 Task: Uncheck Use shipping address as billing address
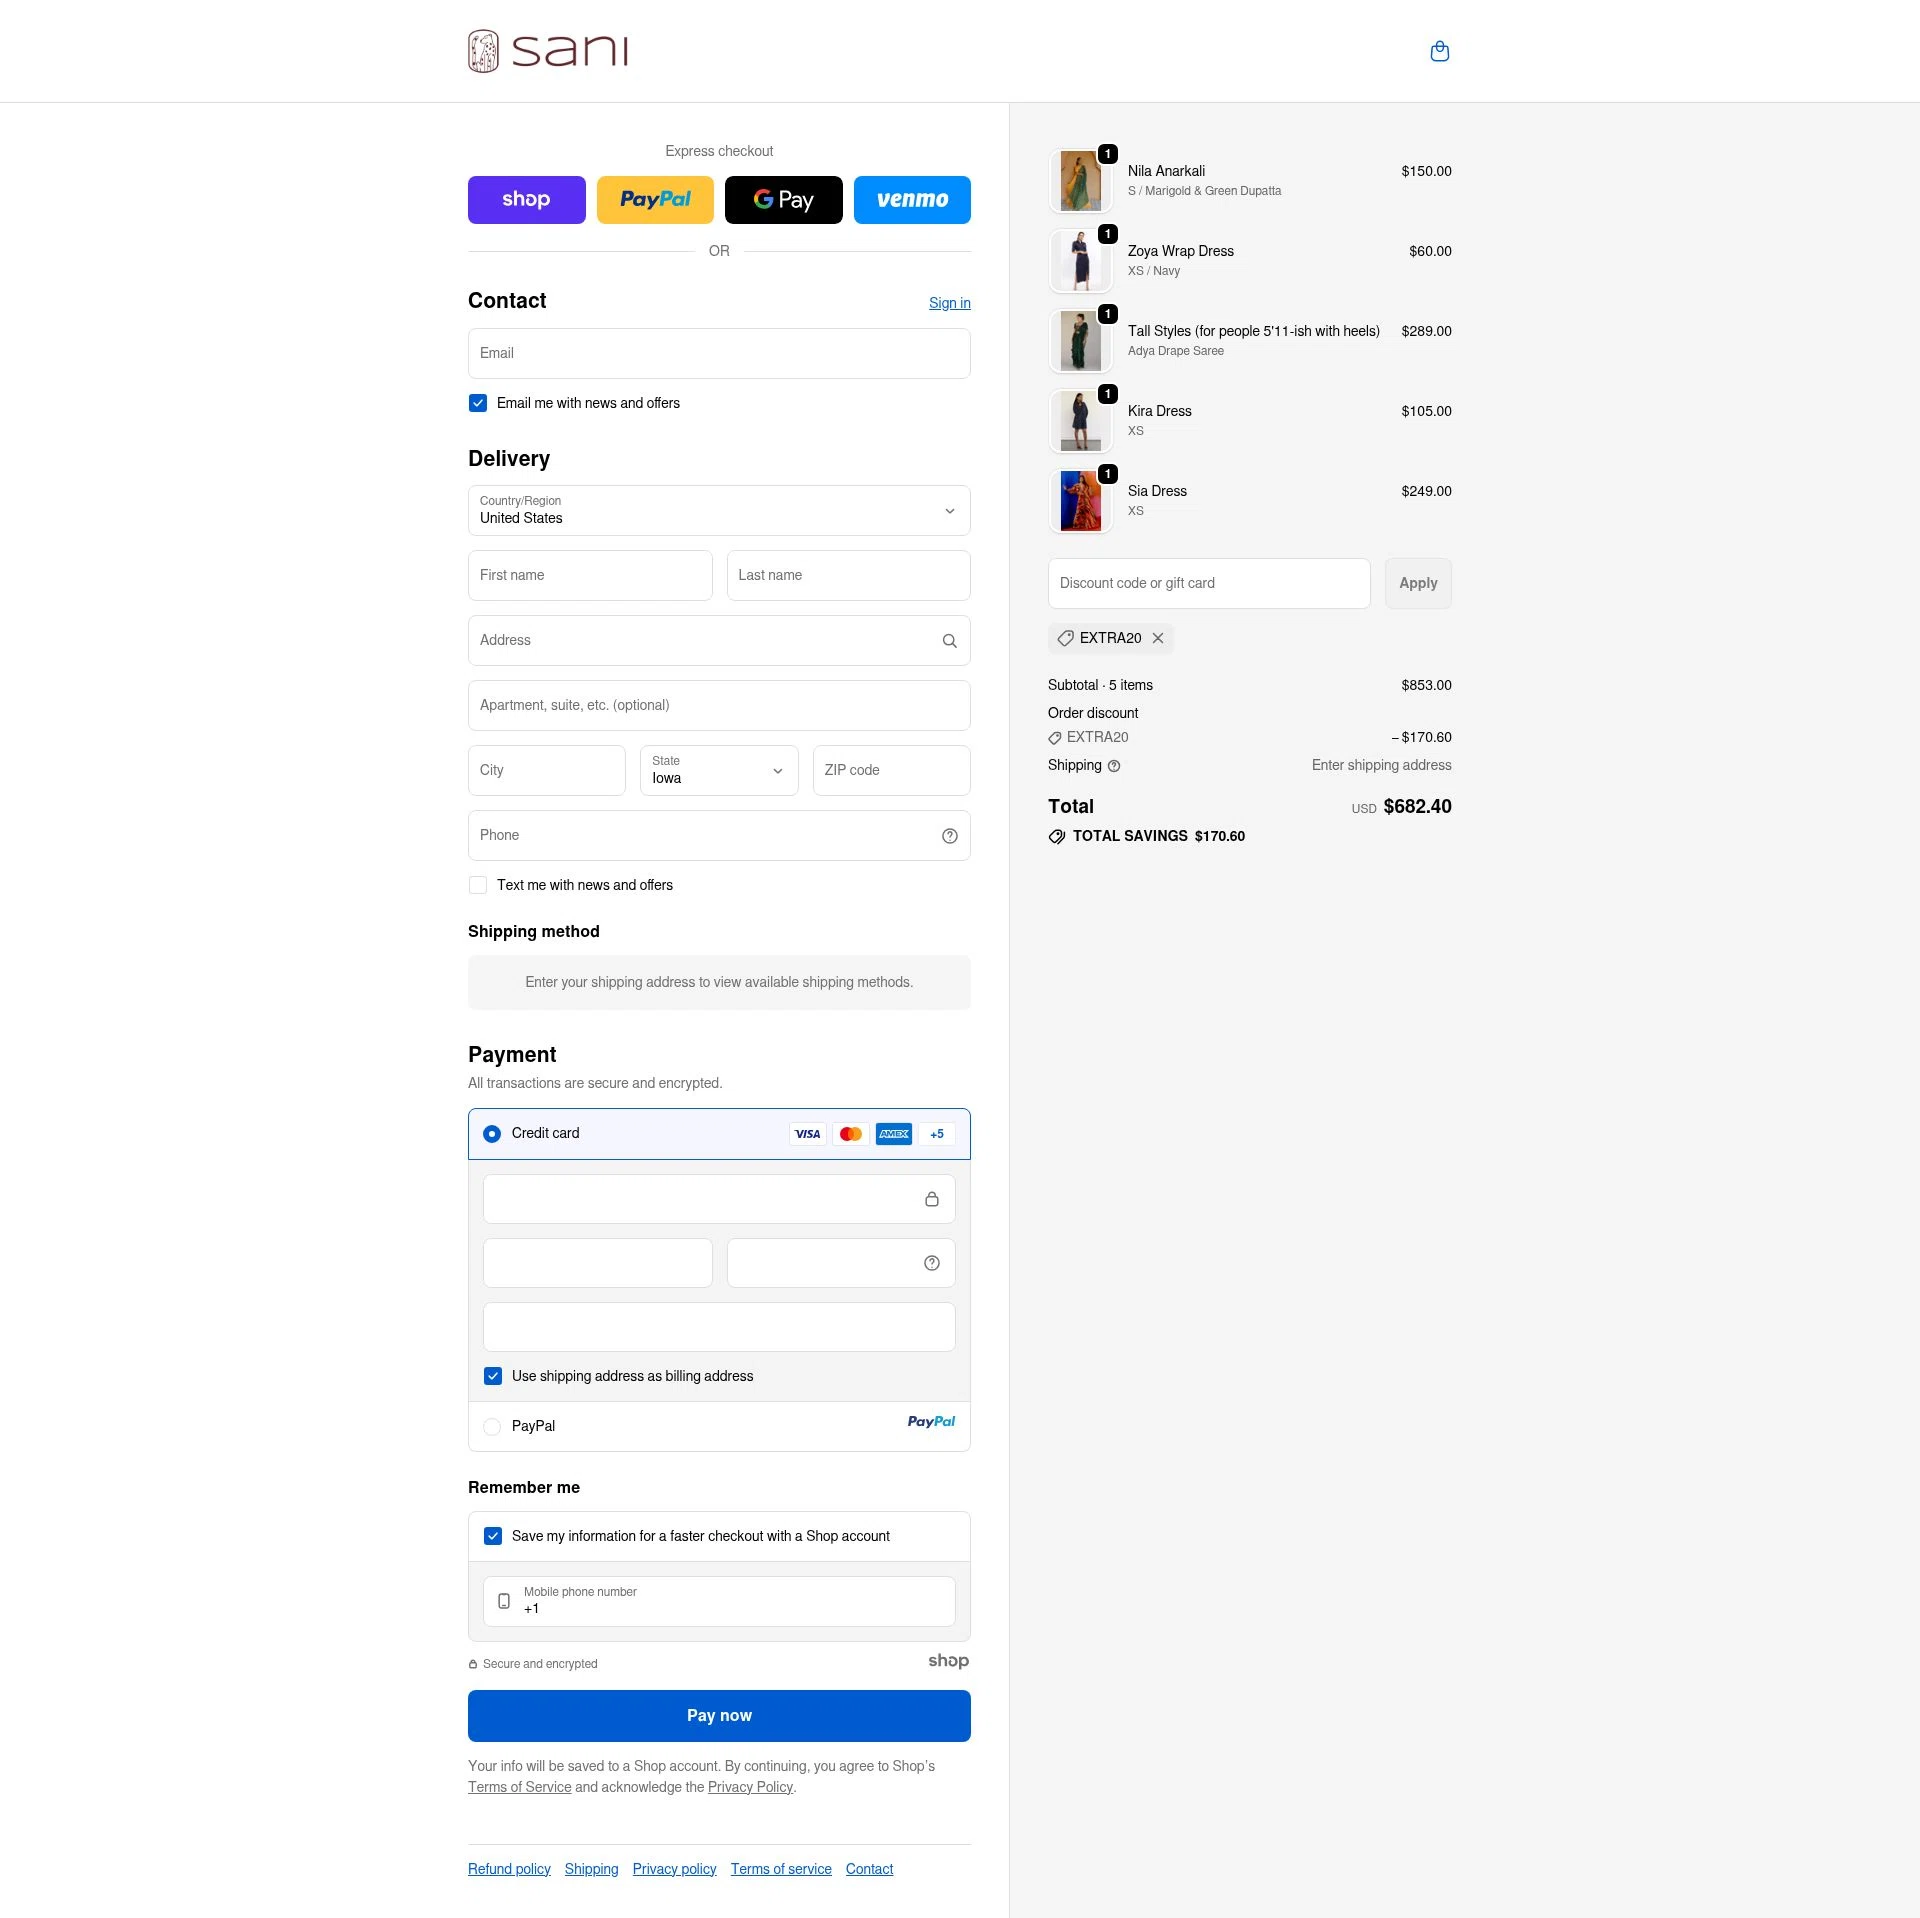(492, 1376)
